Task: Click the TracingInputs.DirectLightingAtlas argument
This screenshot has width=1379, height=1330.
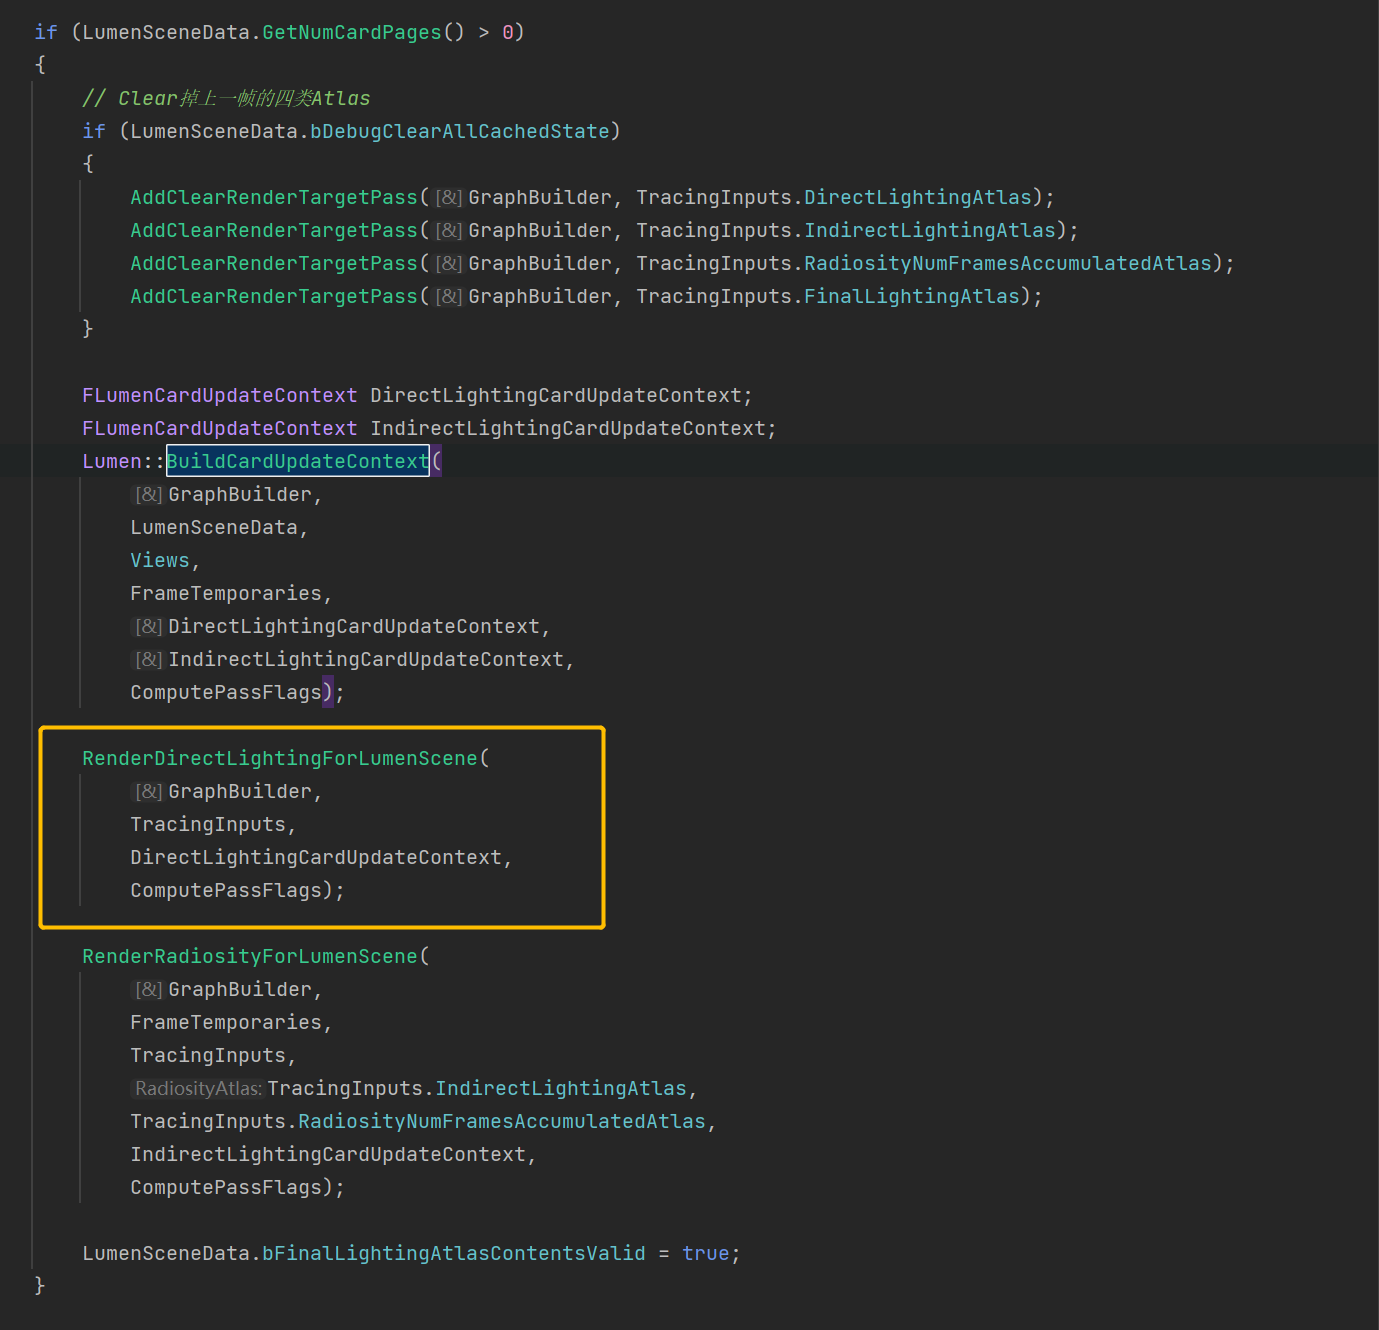Action: tap(917, 197)
